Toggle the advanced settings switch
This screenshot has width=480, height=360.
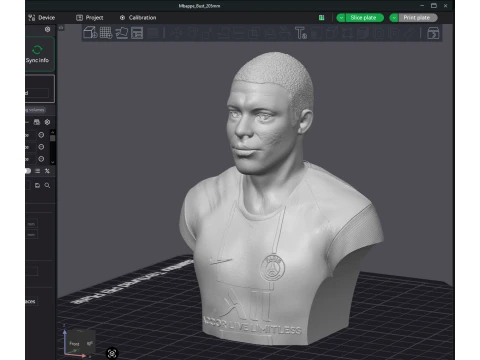pyautogui.click(x=28, y=171)
